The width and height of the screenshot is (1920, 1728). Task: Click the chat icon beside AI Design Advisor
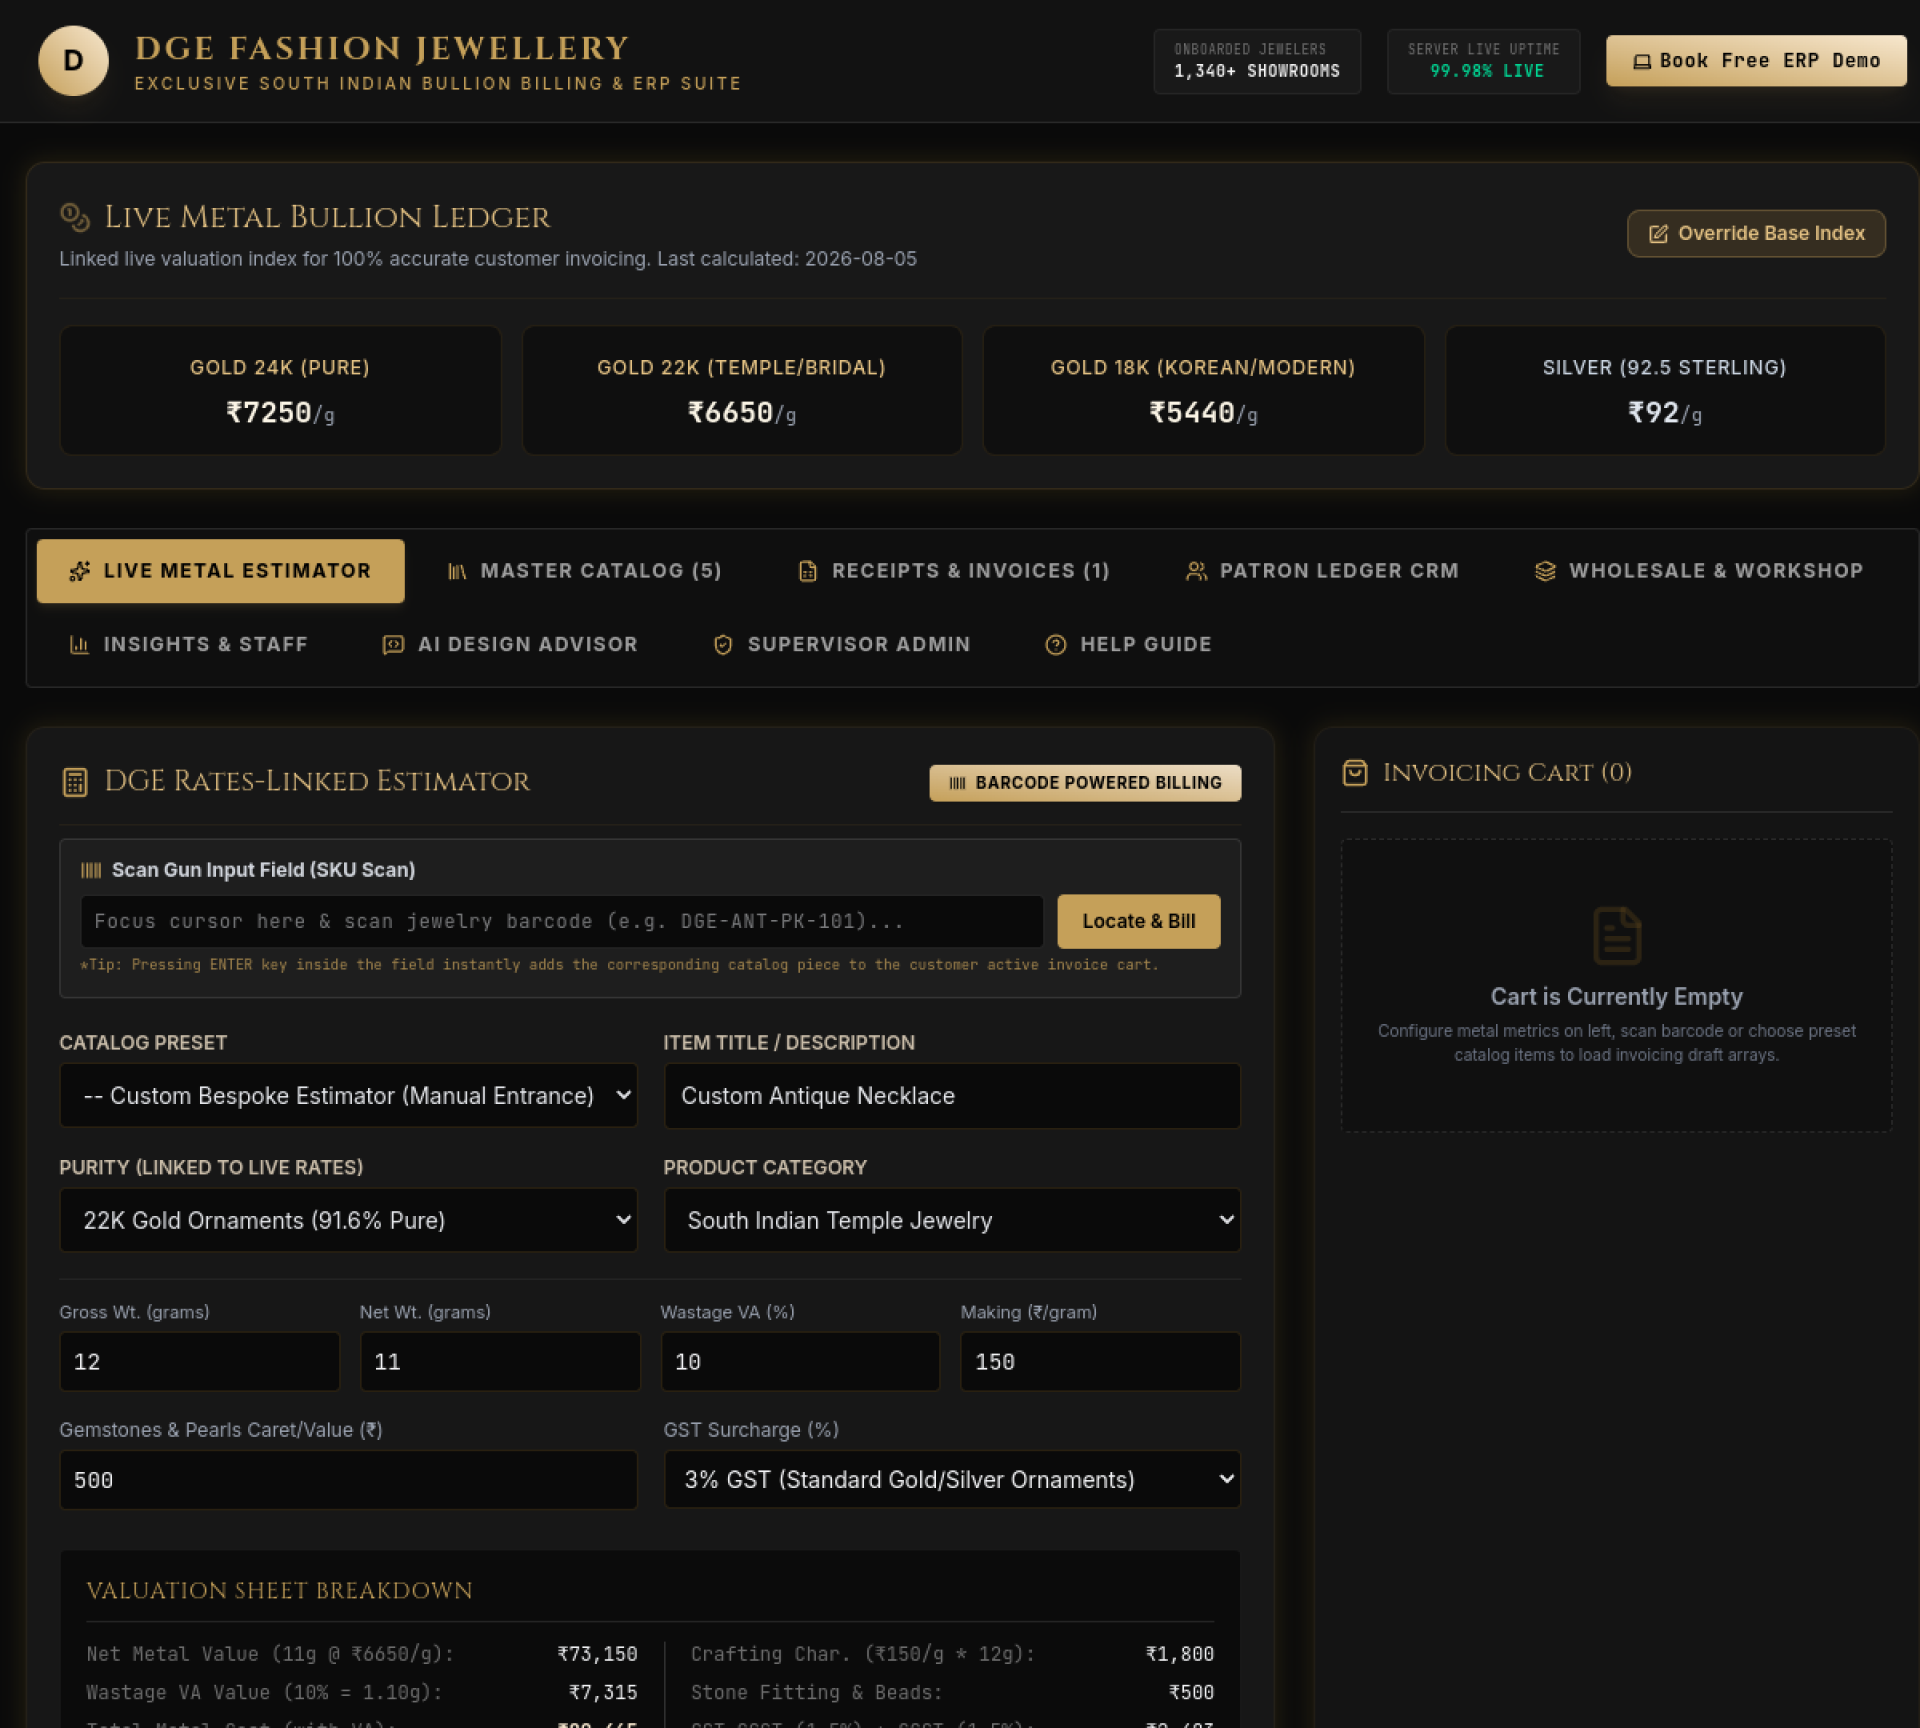pyautogui.click(x=393, y=645)
